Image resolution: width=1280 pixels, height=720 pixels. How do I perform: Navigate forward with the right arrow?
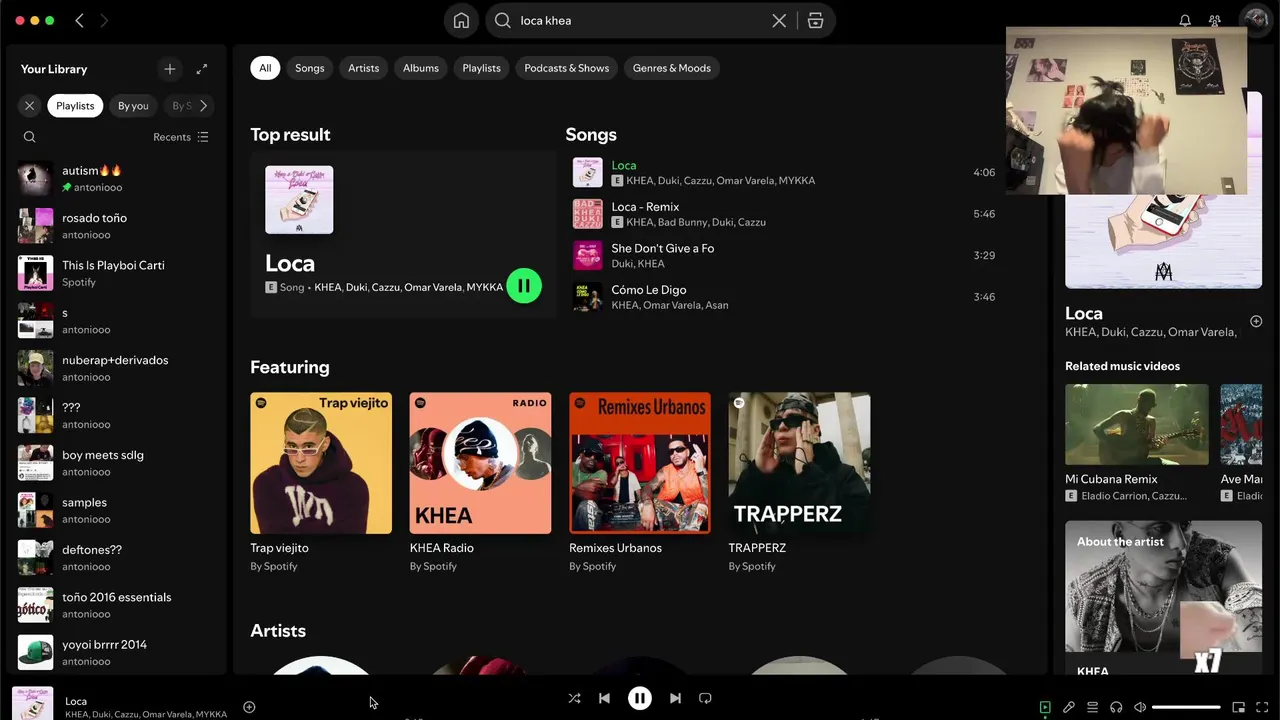(104, 20)
